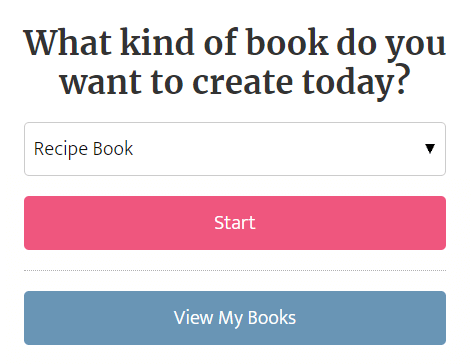Begin the book with the Start button
472x364 pixels.
(235, 223)
